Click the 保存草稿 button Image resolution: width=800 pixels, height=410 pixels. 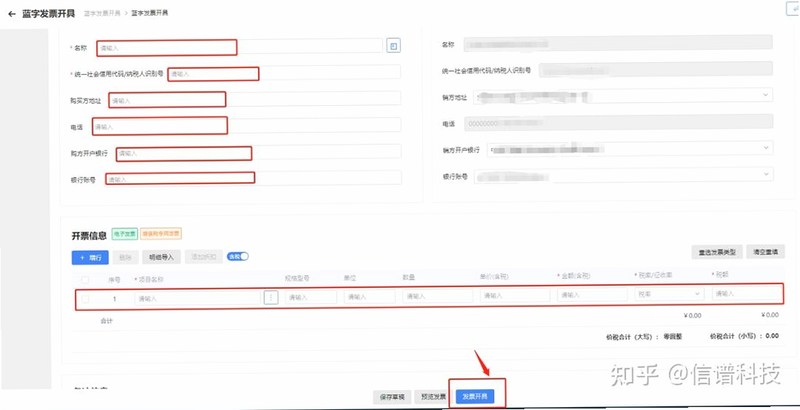pyautogui.click(x=392, y=397)
